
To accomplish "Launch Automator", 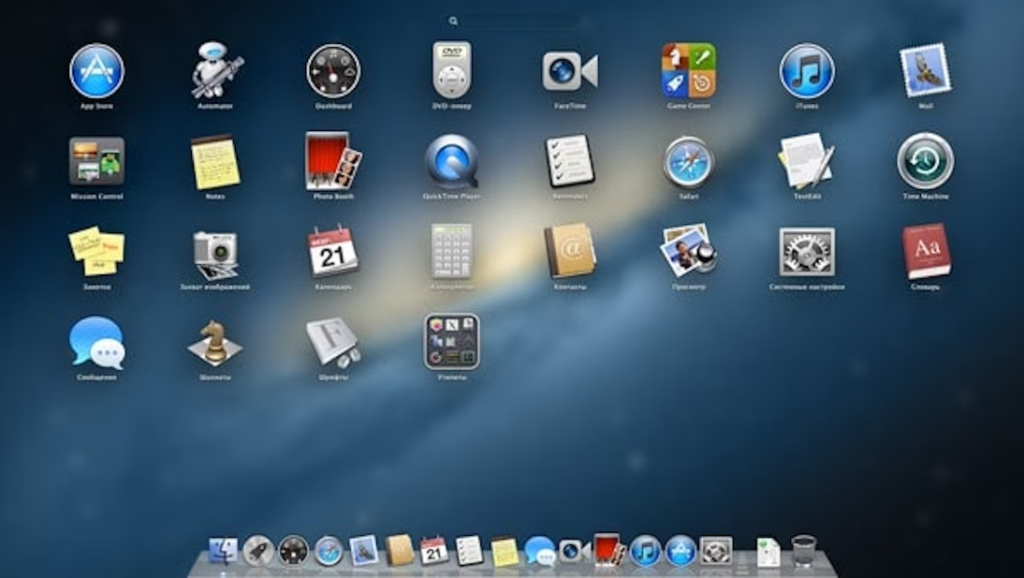I will point(212,72).
